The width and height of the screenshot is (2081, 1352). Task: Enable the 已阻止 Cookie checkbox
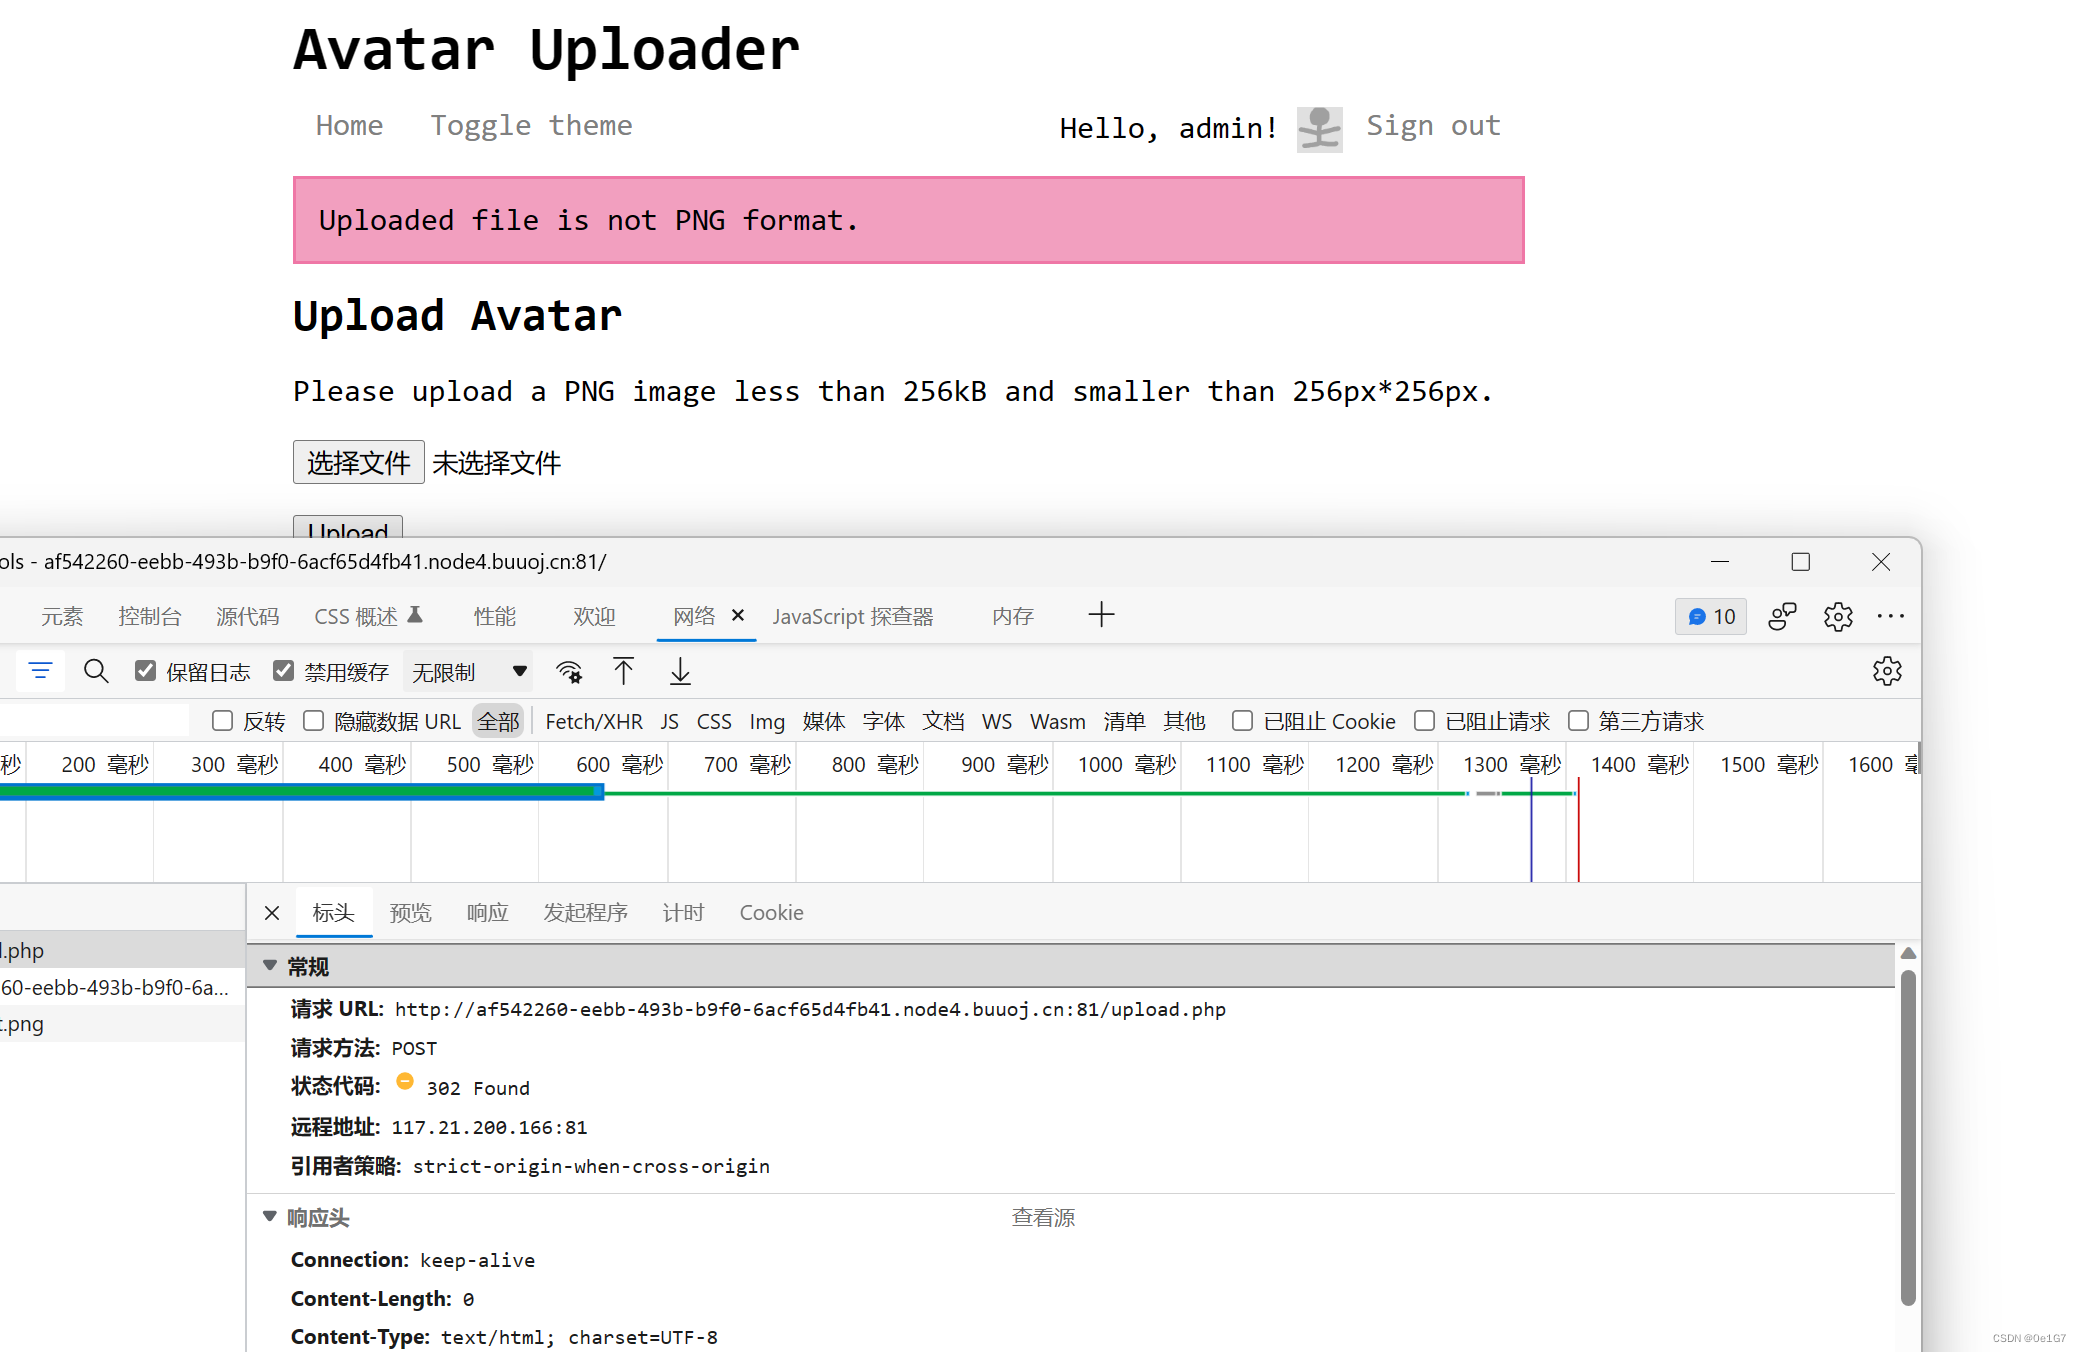click(1243, 720)
